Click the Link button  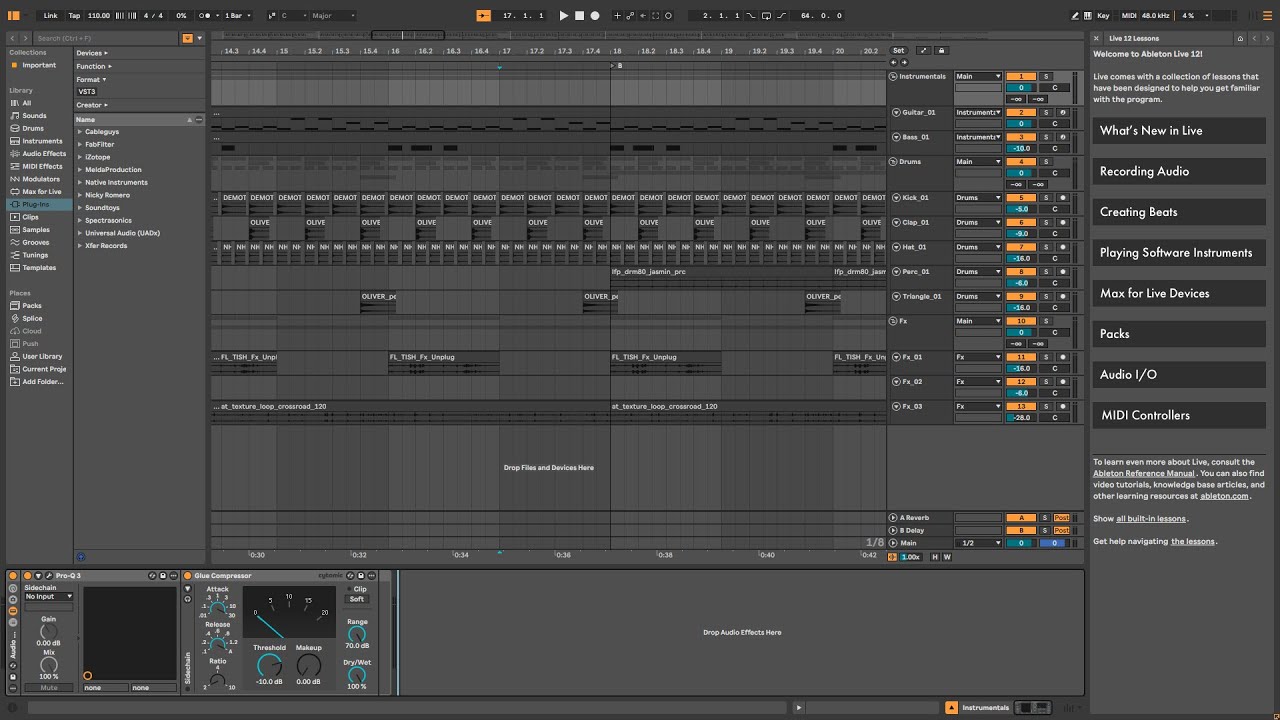tap(50, 16)
